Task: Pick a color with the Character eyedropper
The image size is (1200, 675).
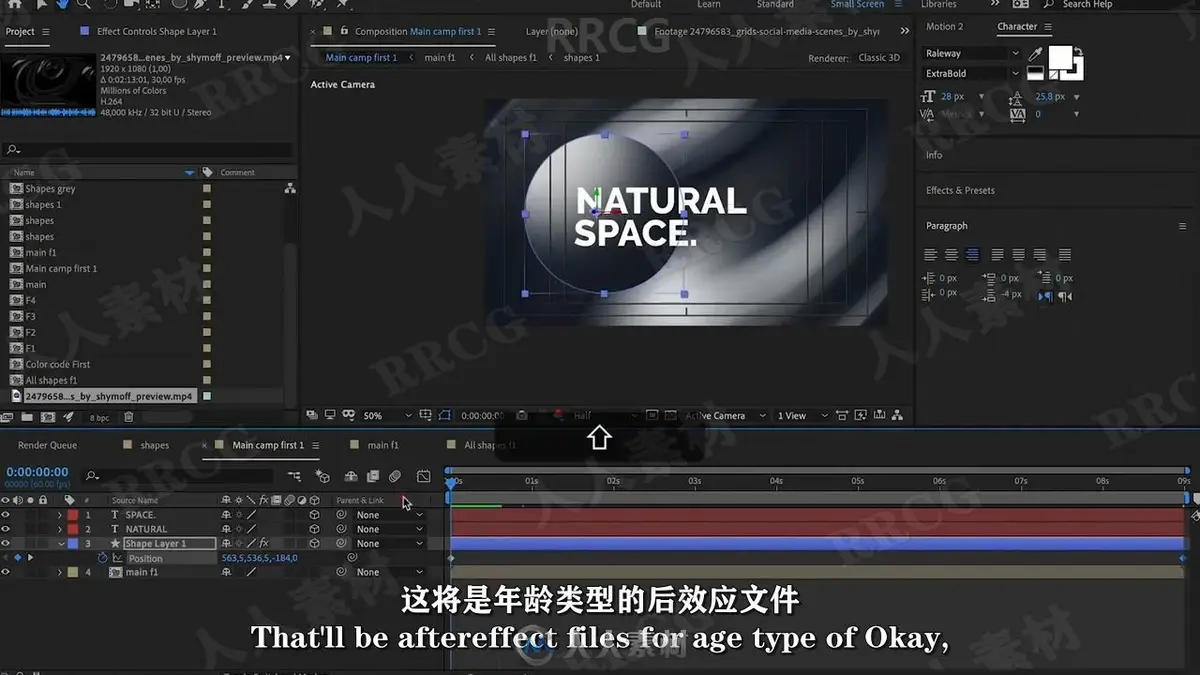Action: (x=1036, y=53)
